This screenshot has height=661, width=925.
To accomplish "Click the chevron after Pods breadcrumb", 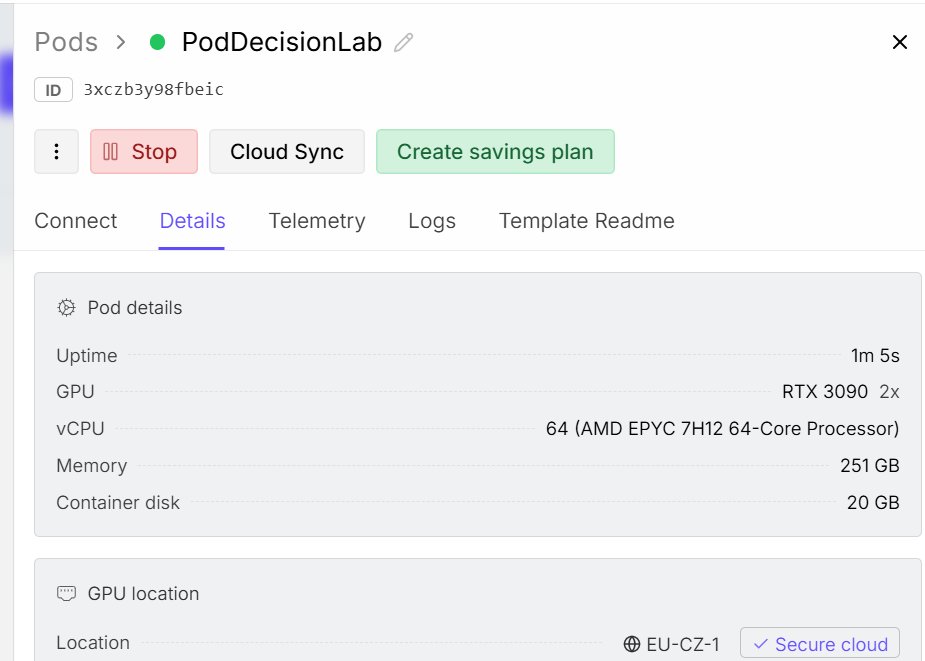I will pos(121,42).
